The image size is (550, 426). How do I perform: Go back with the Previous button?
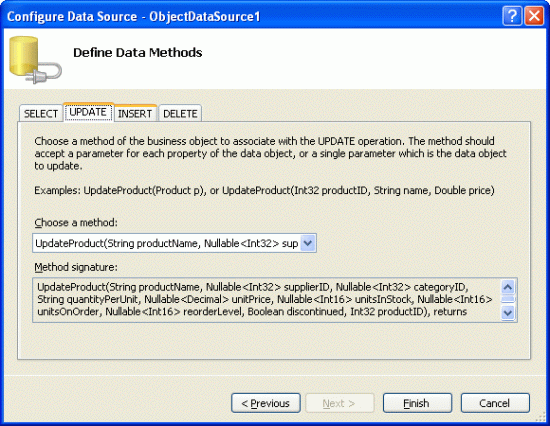[x=266, y=403]
